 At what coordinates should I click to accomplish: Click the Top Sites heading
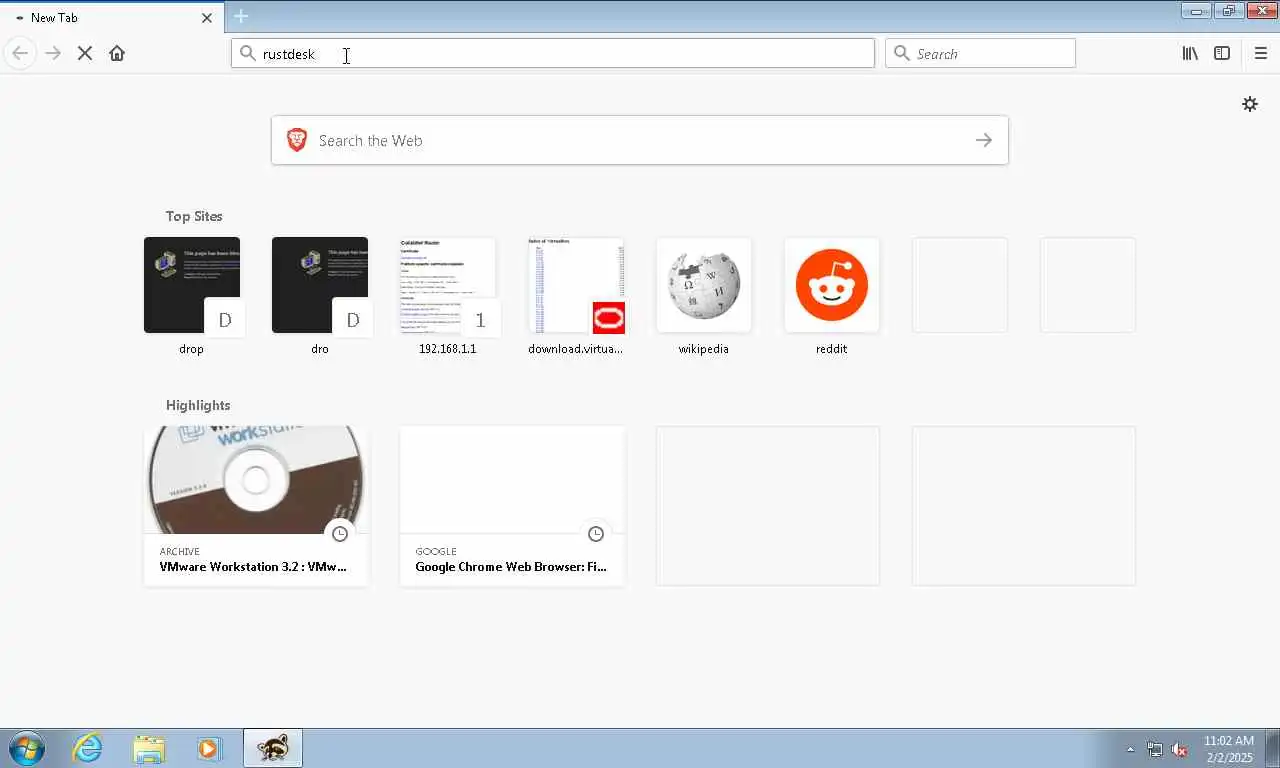194,216
